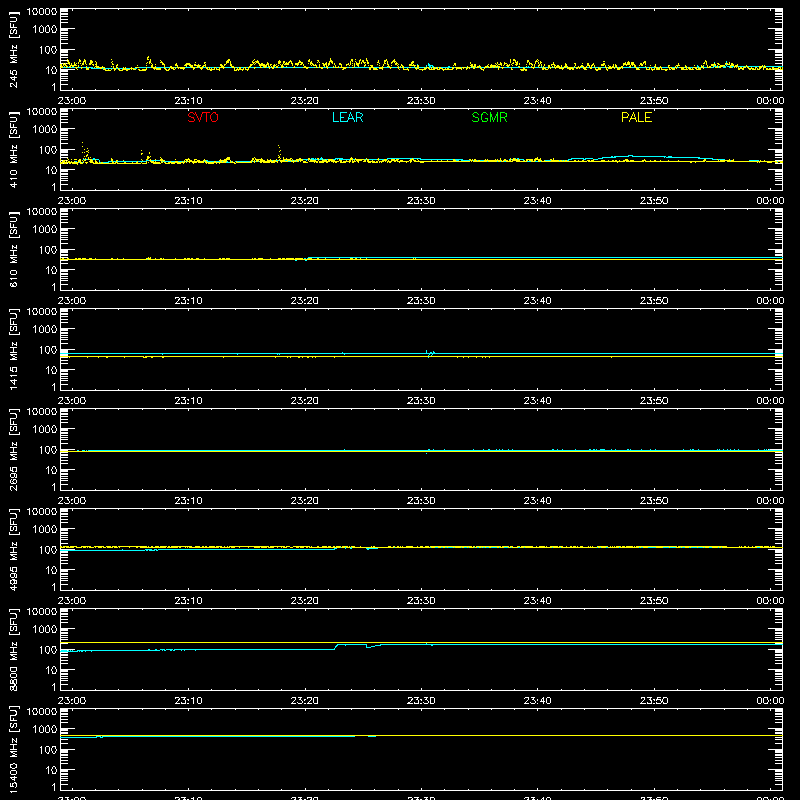The image size is (800, 800).
Task: Click 00:00 time label under 8800 MHz panel
Action: [x=770, y=701]
